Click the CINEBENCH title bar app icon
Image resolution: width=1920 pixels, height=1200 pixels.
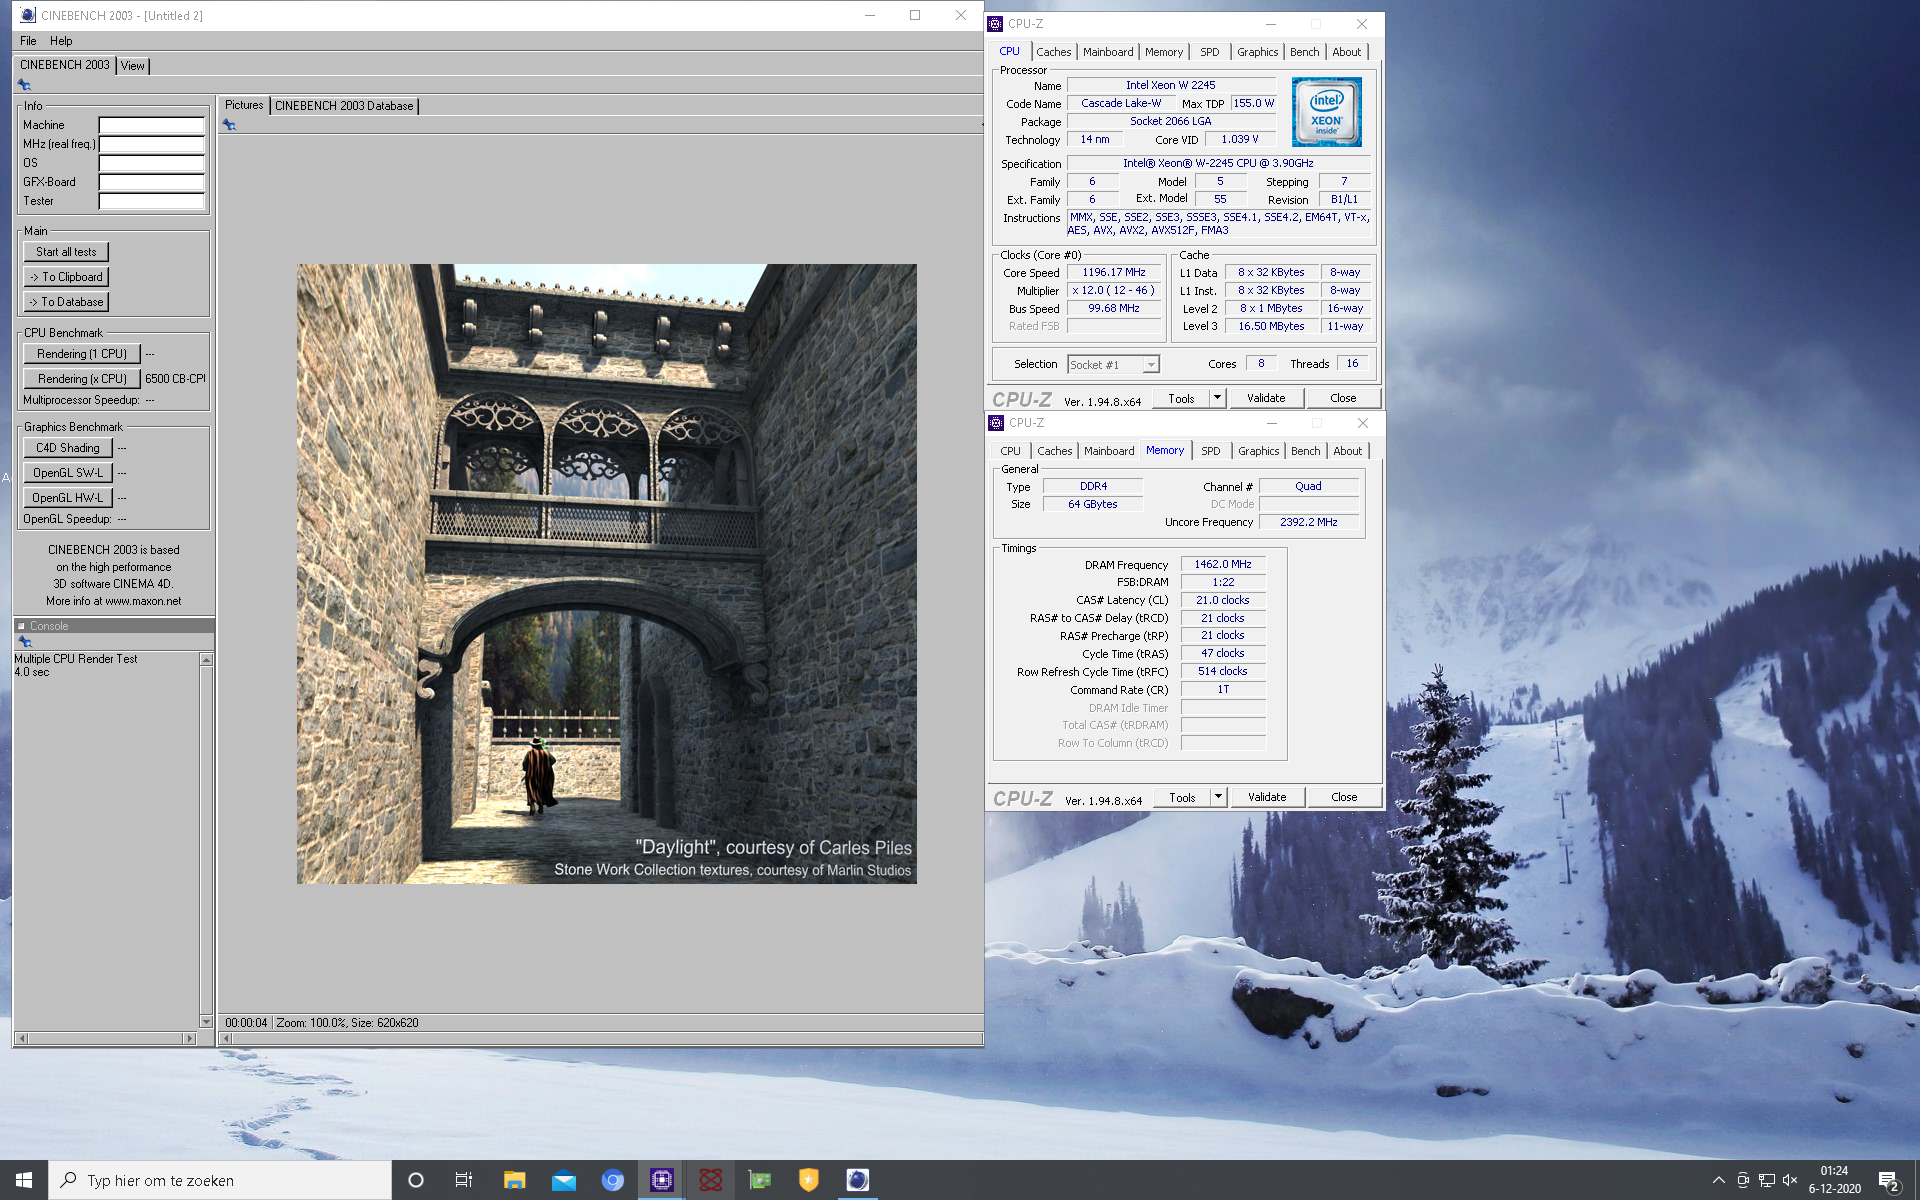coord(28,15)
